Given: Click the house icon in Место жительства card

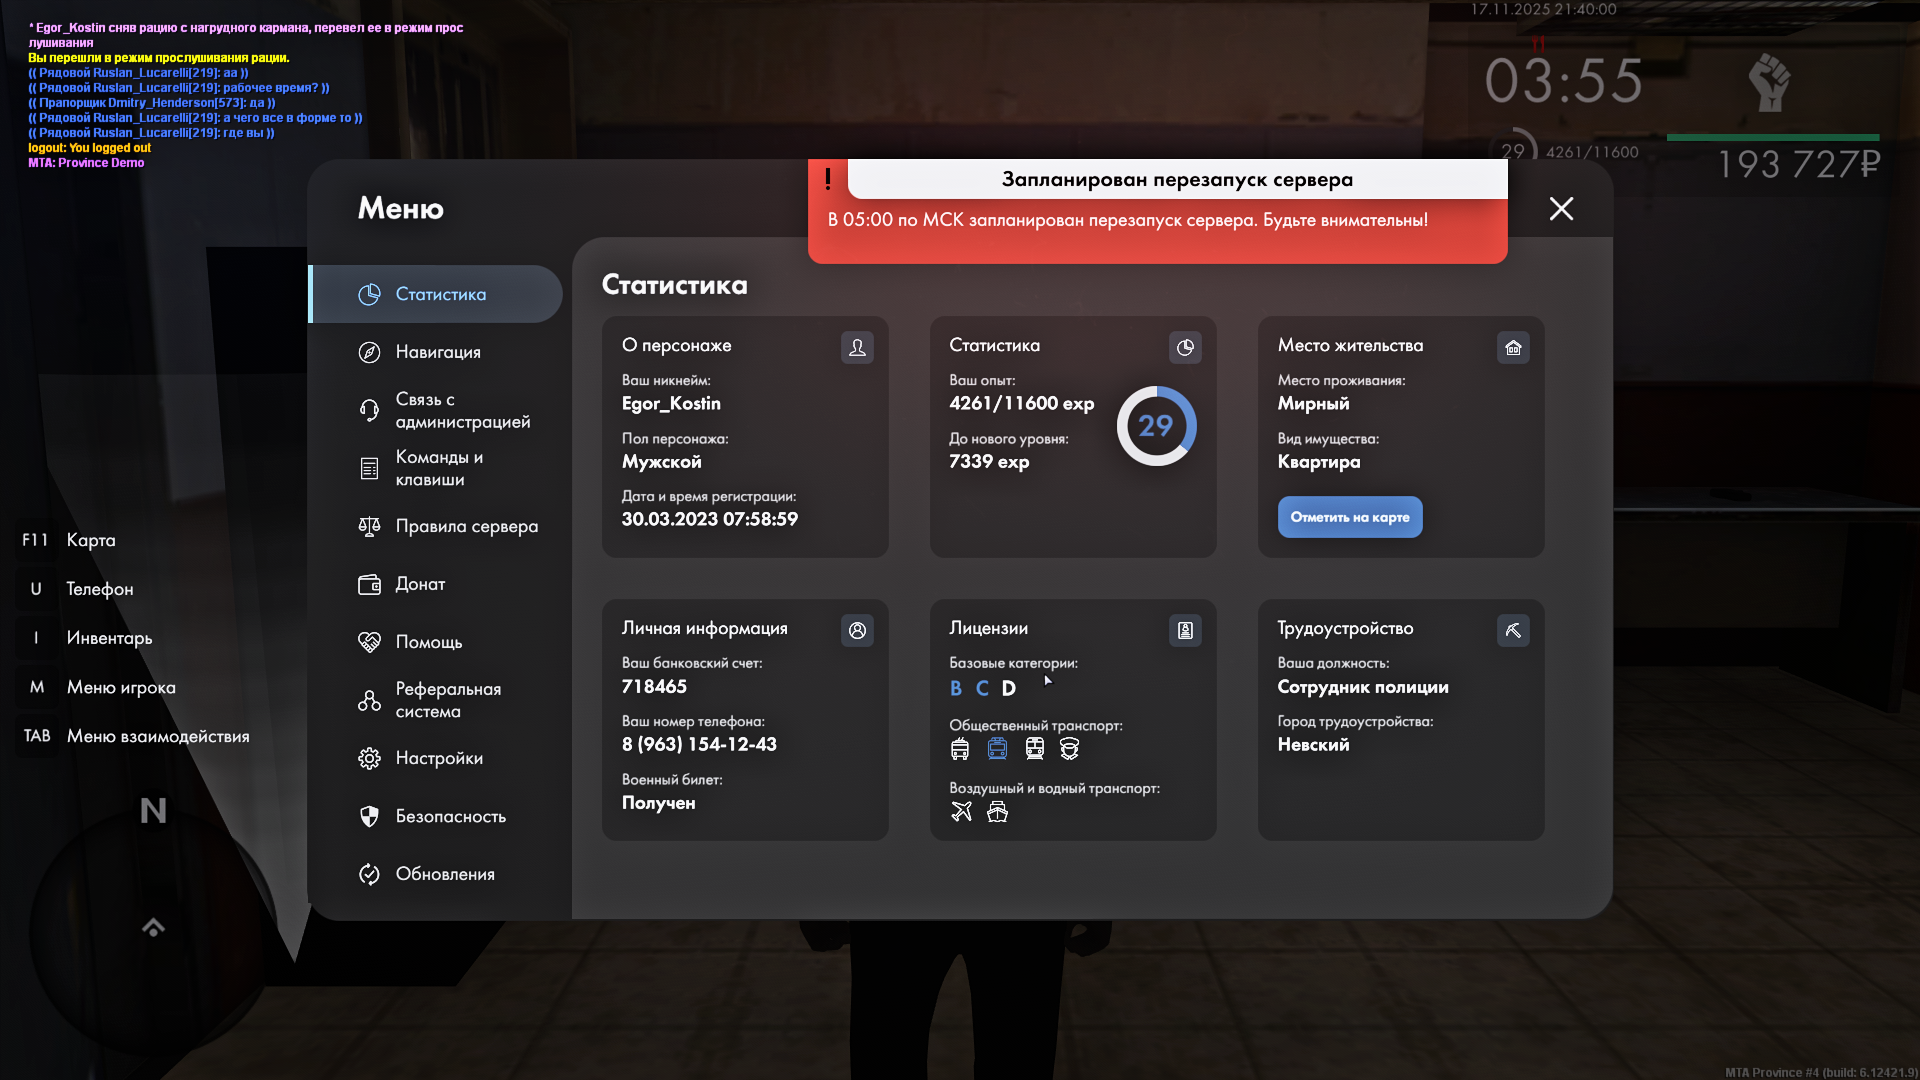Looking at the screenshot, I should tap(1513, 347).
